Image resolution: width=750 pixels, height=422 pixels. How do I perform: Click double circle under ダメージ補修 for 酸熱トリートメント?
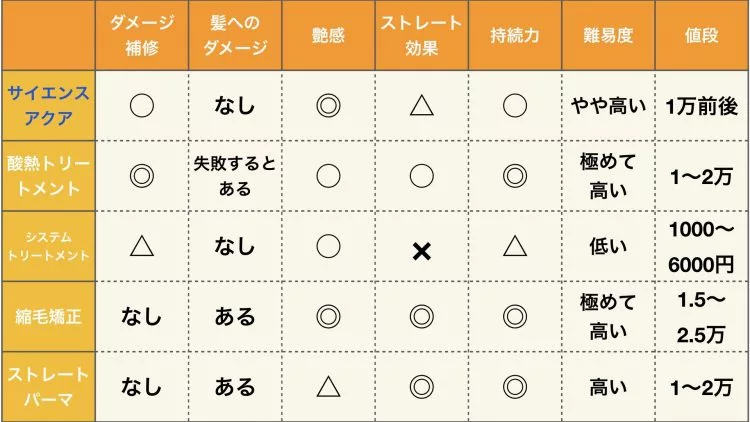pyautogui.click(x=142, y=176)
